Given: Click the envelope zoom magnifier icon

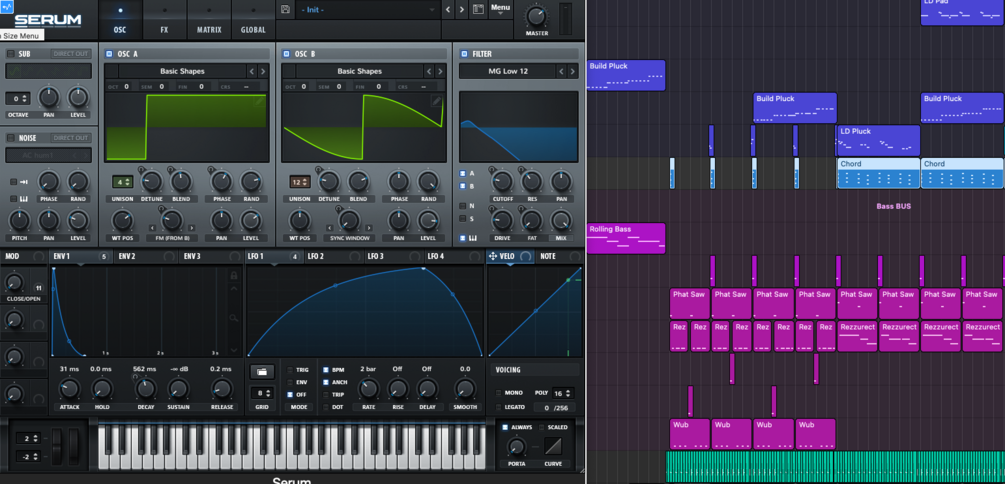Looking at the screenshot, I should click(234, 318).
